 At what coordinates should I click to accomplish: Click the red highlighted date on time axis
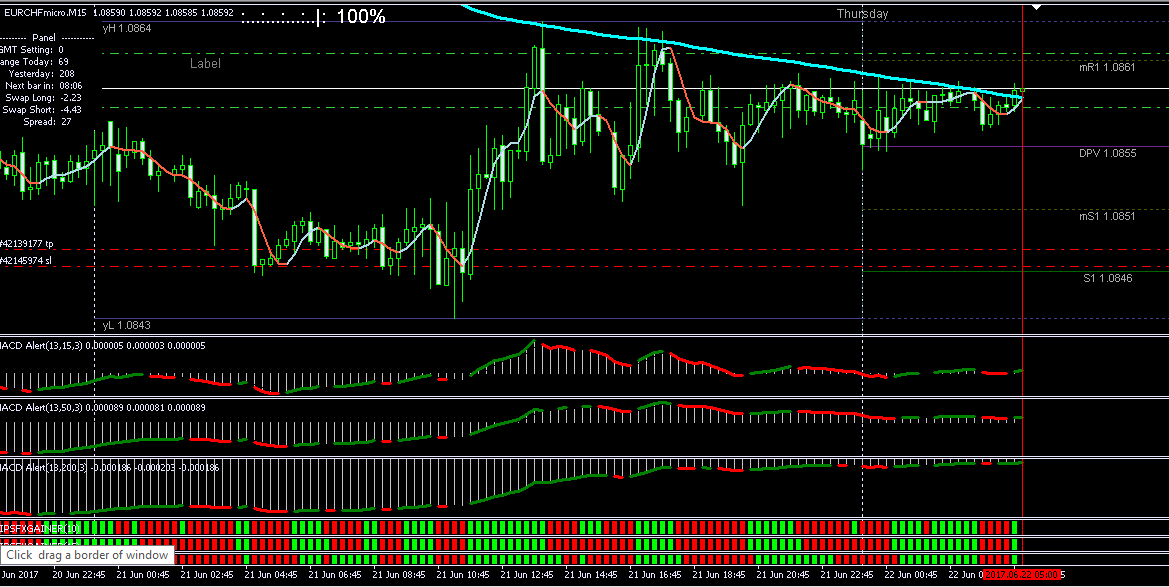point(1022,576)
